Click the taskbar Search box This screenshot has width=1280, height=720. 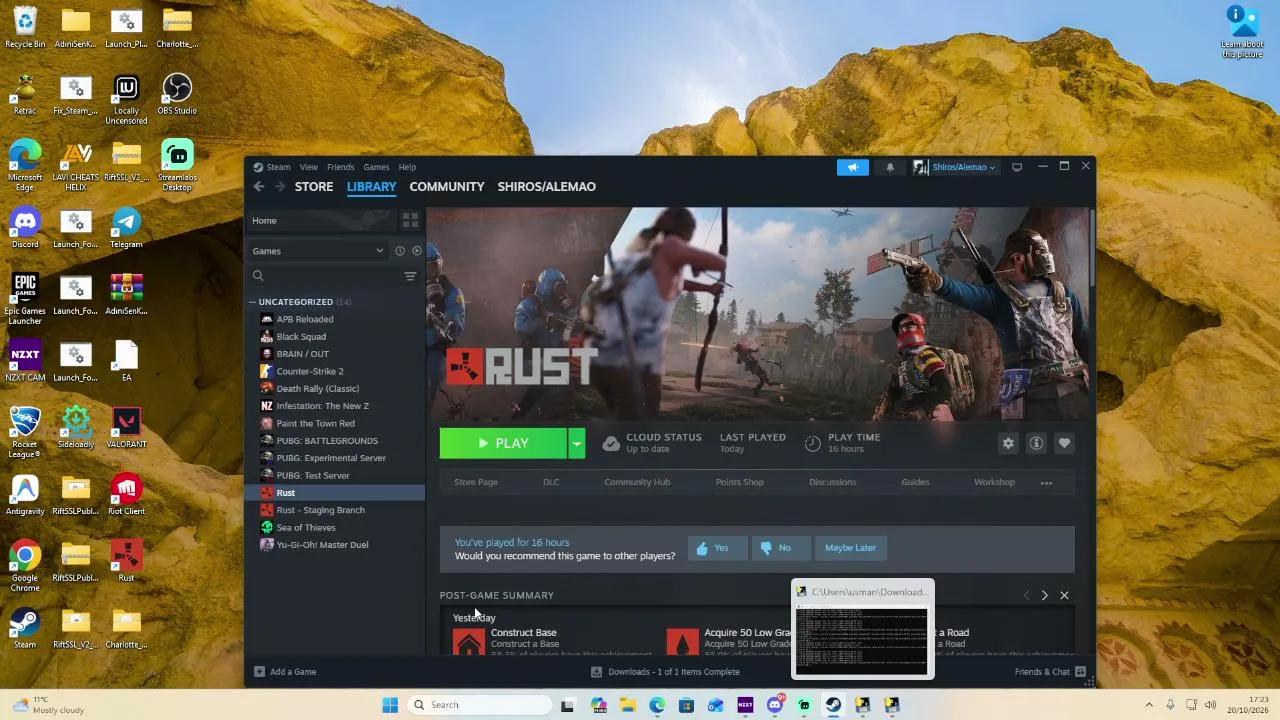tap(480, 705)
